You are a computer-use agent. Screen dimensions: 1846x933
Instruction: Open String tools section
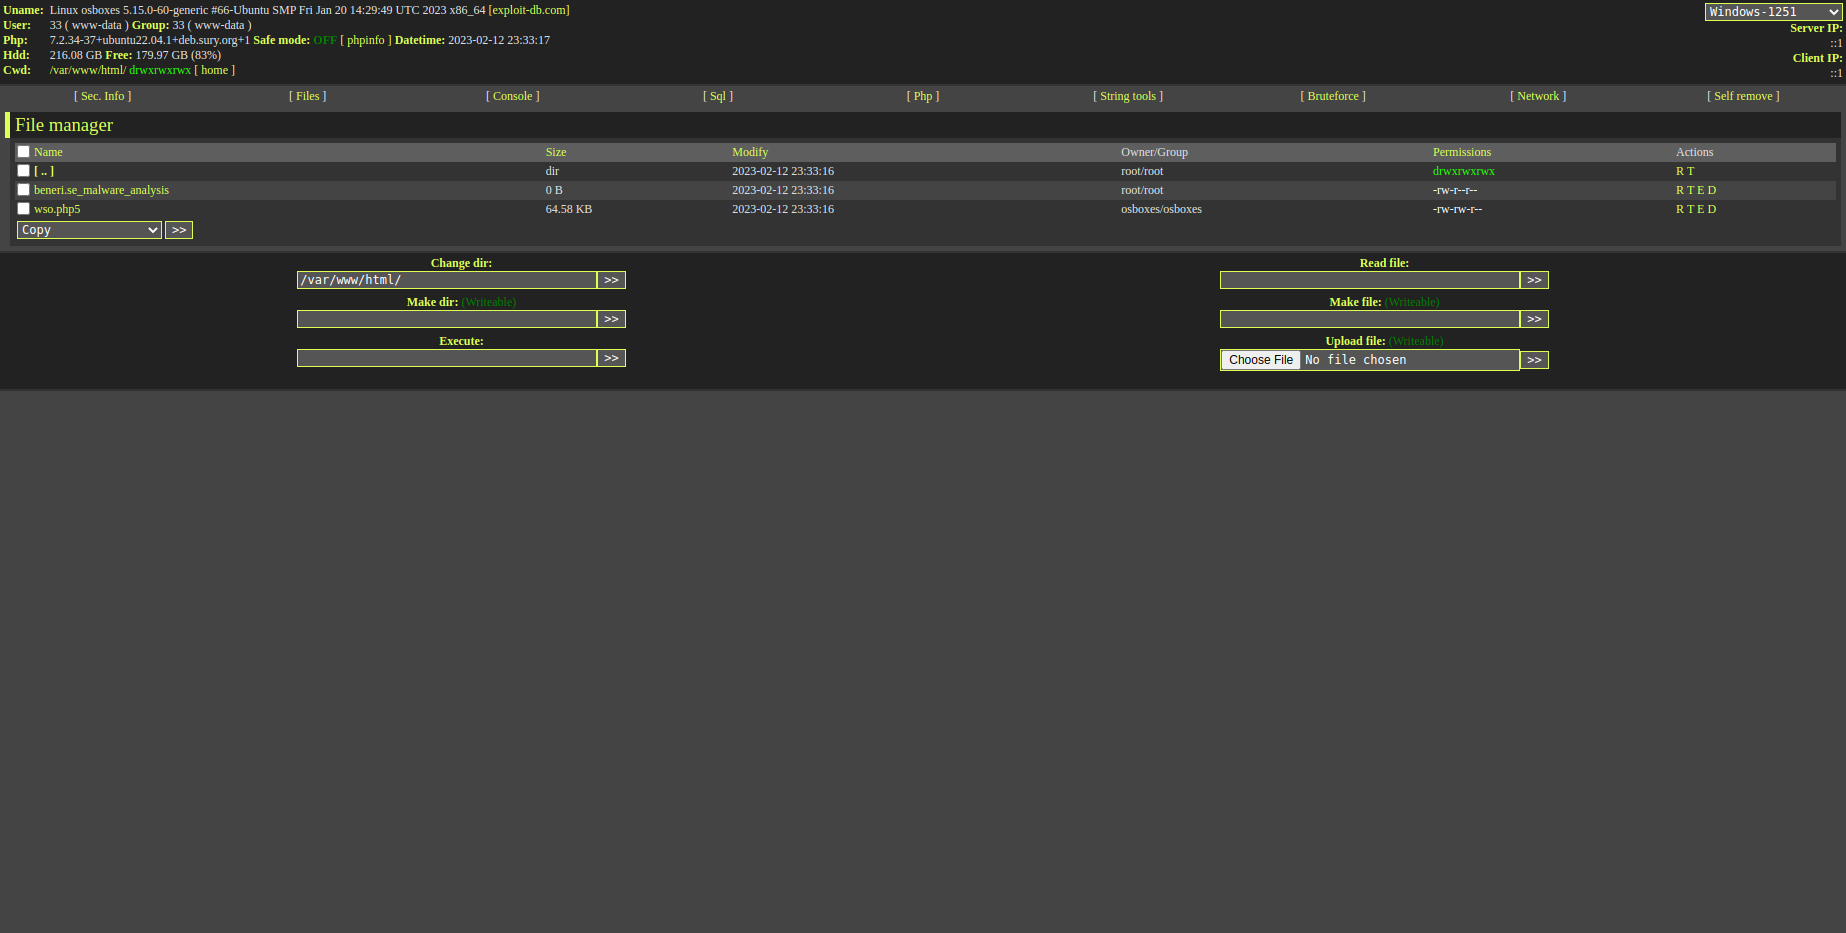pyautogui.click(x=1128, y=96)
